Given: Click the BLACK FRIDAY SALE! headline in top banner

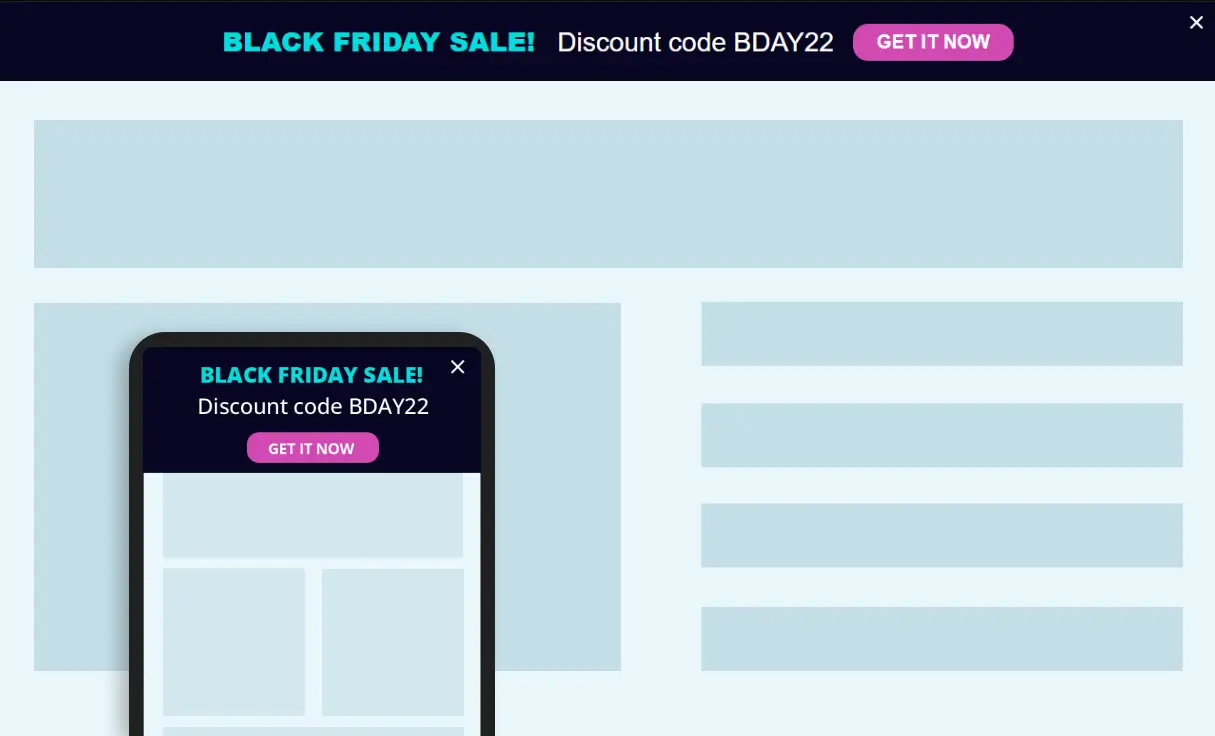Looking at the screenshot, I should [x=378, y=42].
